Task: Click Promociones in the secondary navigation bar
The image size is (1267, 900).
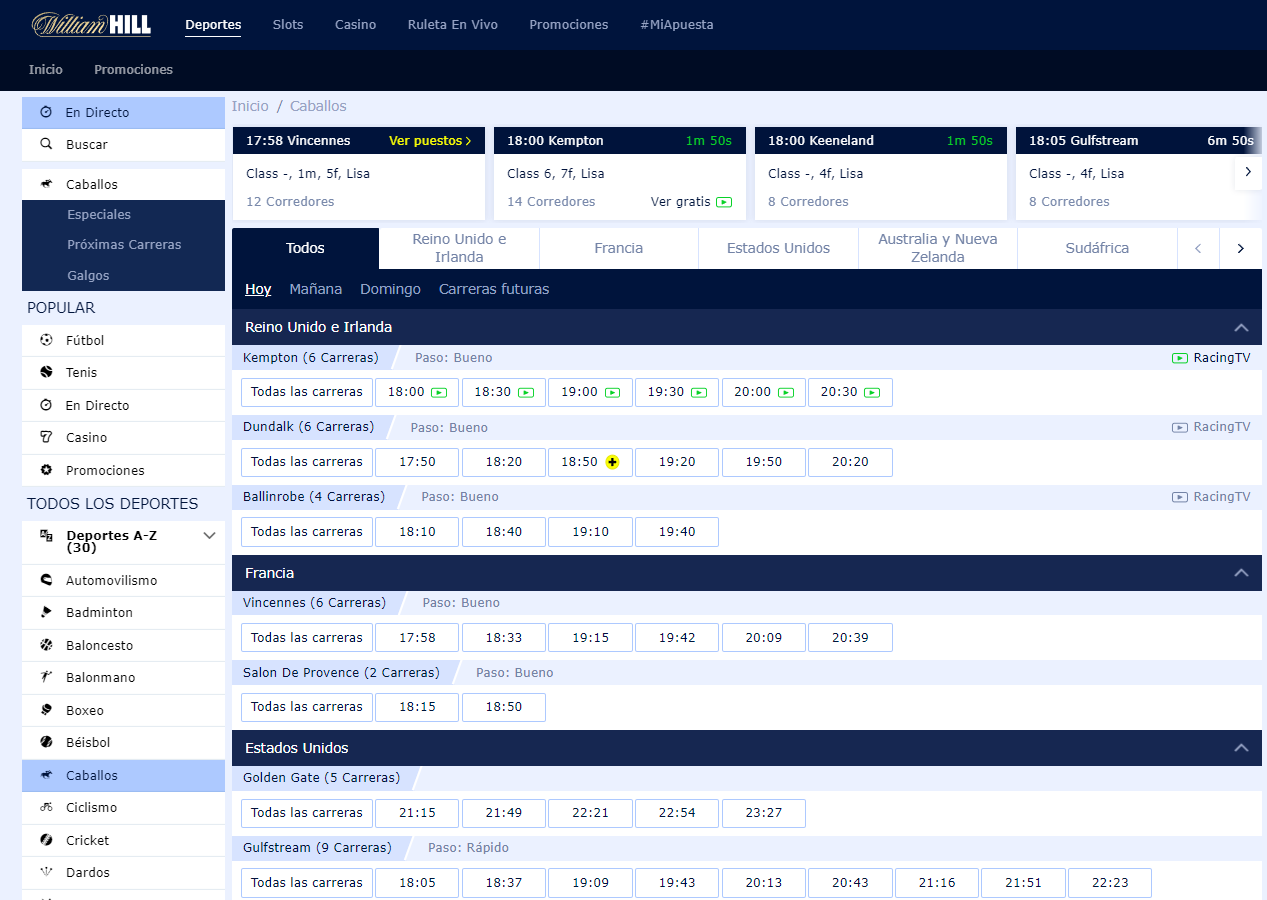Action: click(x=133, y=70)
